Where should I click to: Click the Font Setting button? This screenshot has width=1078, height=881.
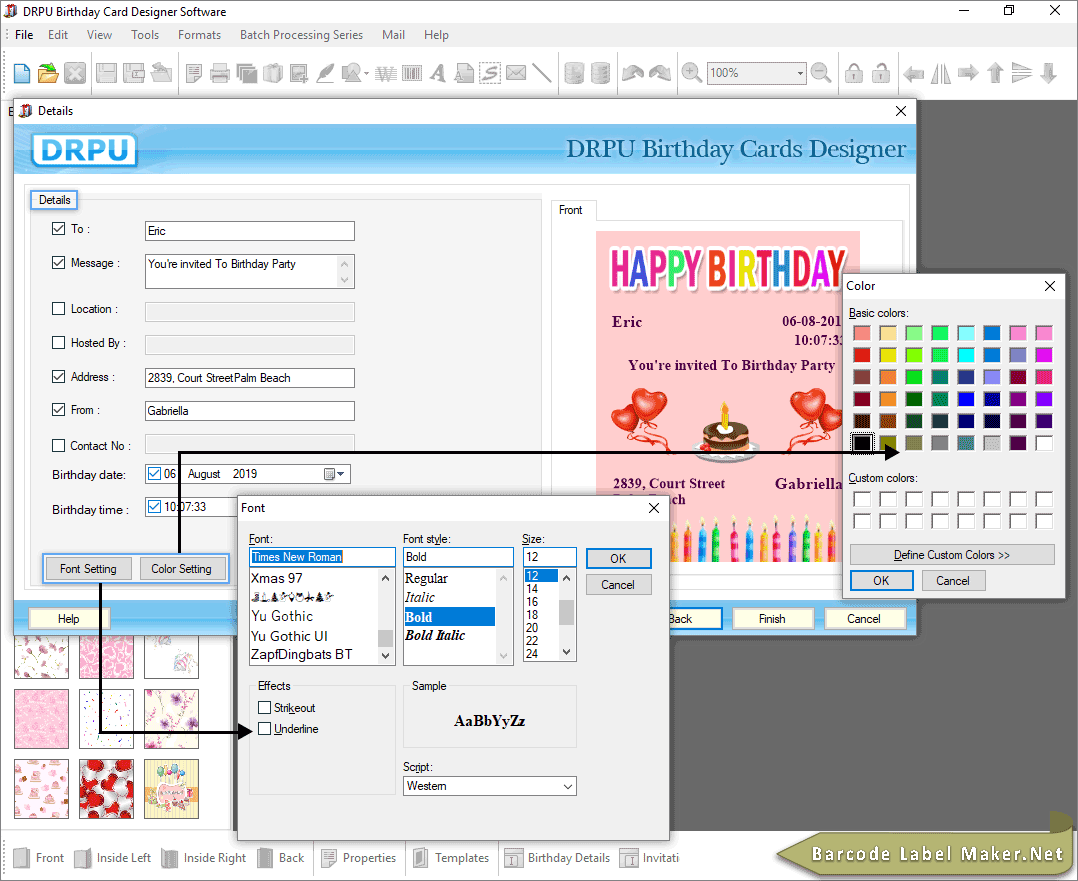[88, 569]
